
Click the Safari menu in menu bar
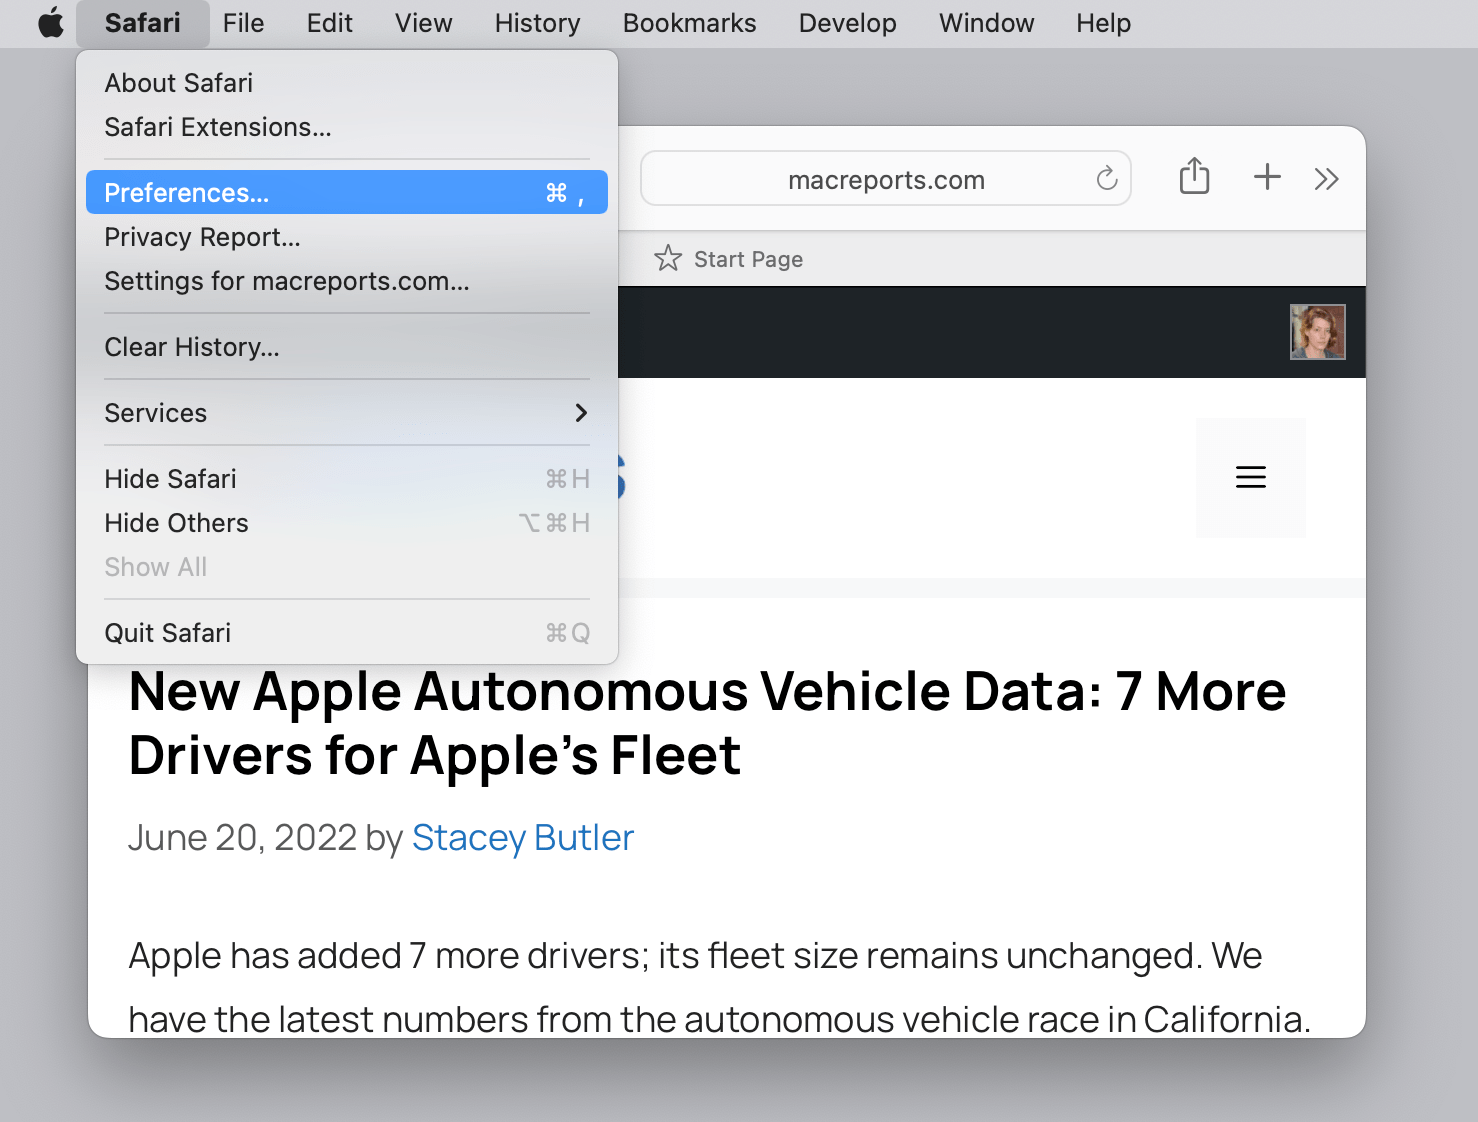point(143,23)
